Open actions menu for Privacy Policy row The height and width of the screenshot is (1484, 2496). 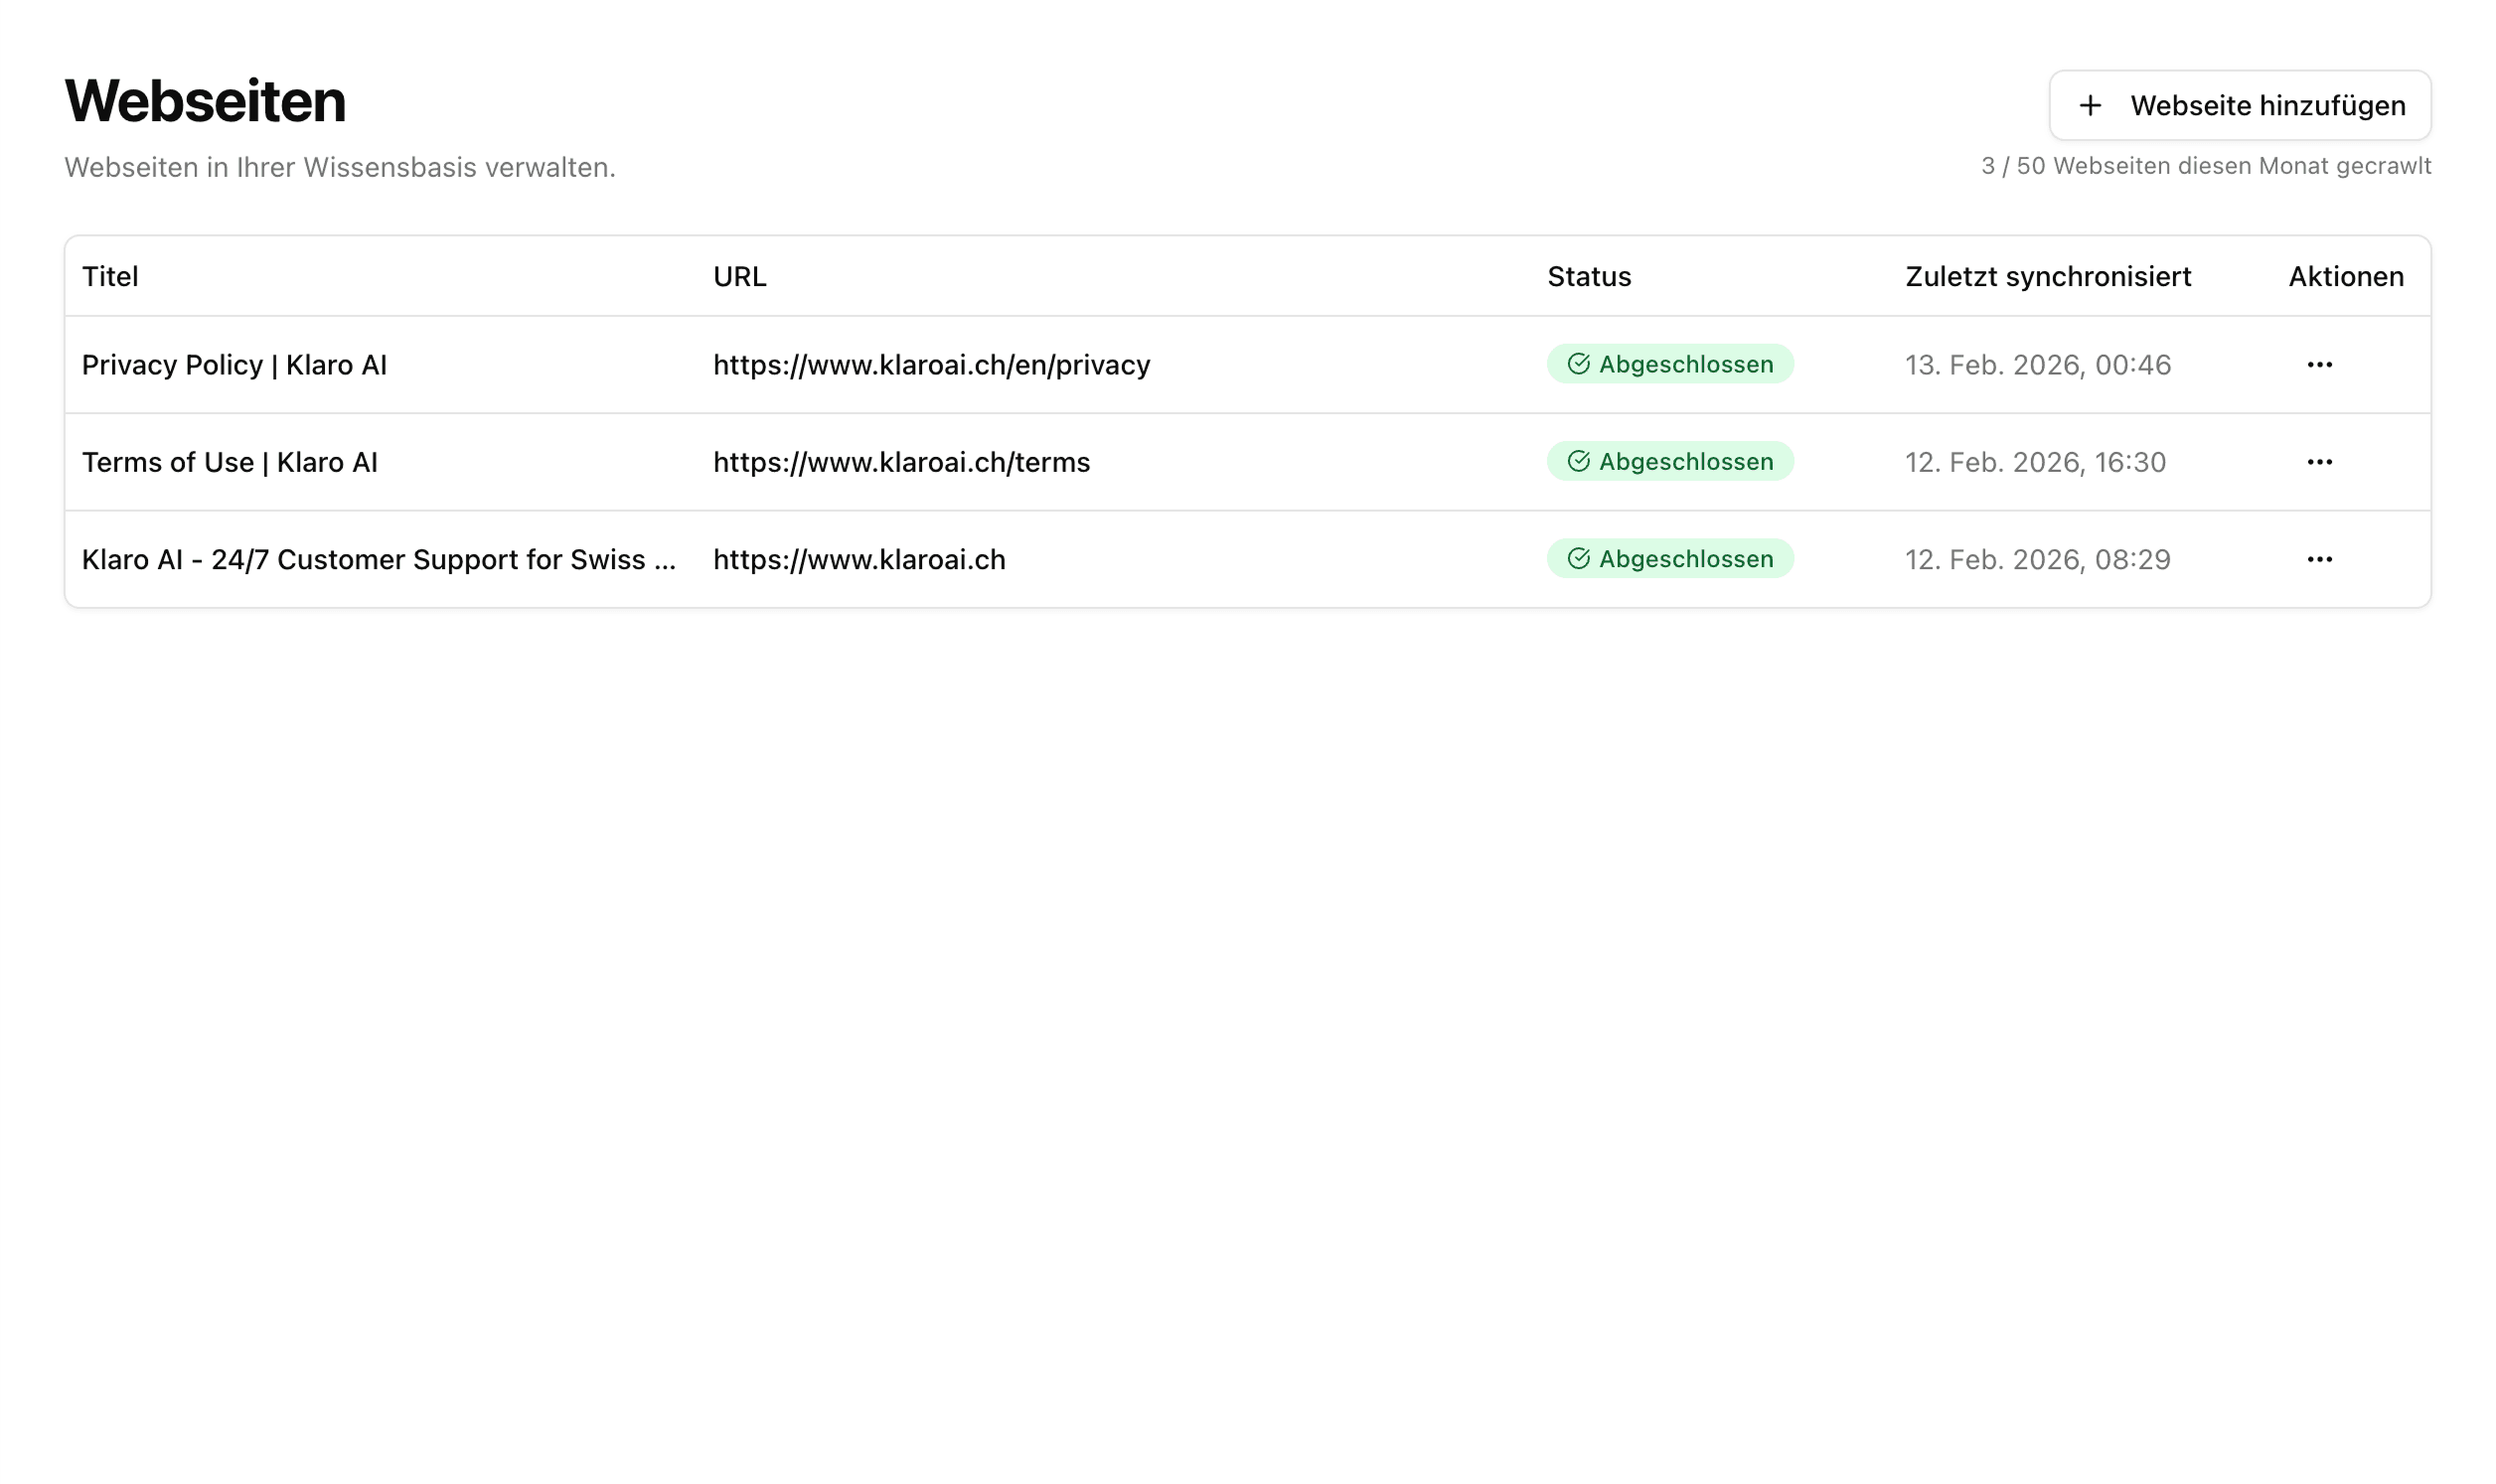(x=2319, y=365)
